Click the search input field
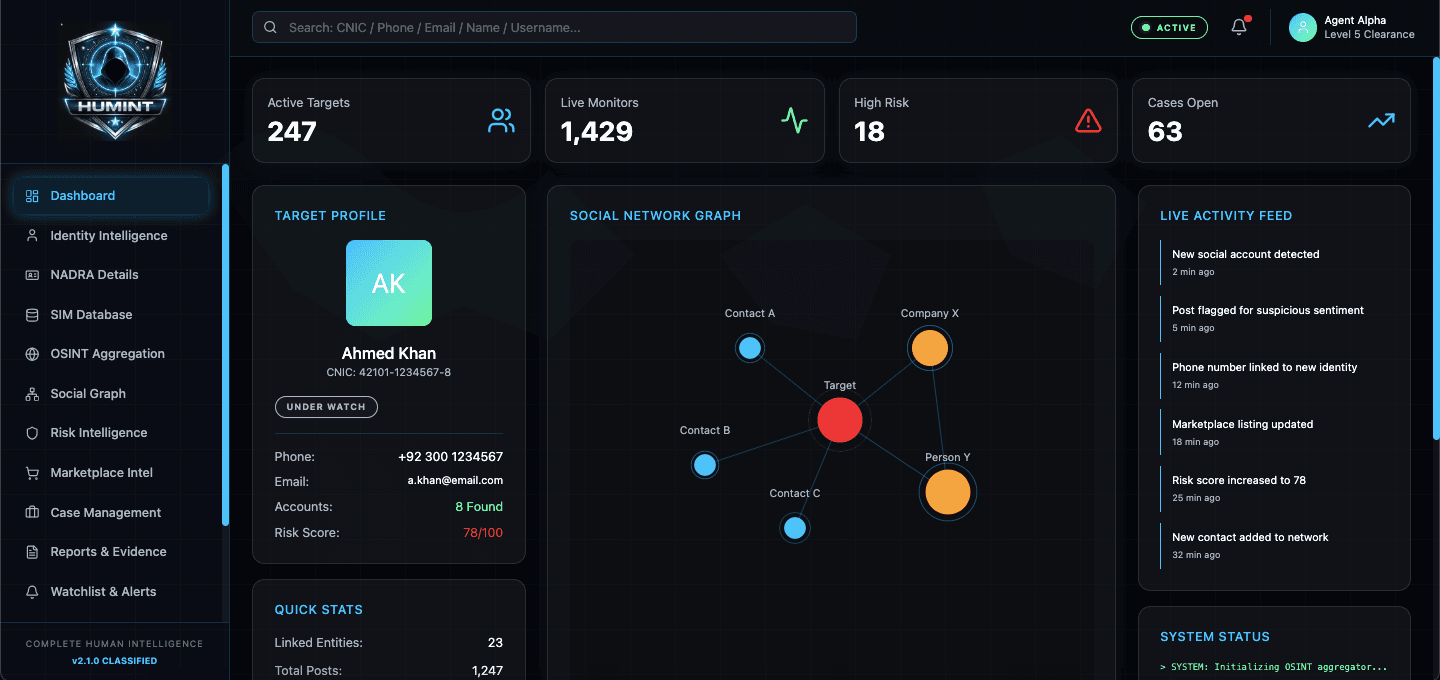This screenshot has height=680, width=1440. [554, 27]
